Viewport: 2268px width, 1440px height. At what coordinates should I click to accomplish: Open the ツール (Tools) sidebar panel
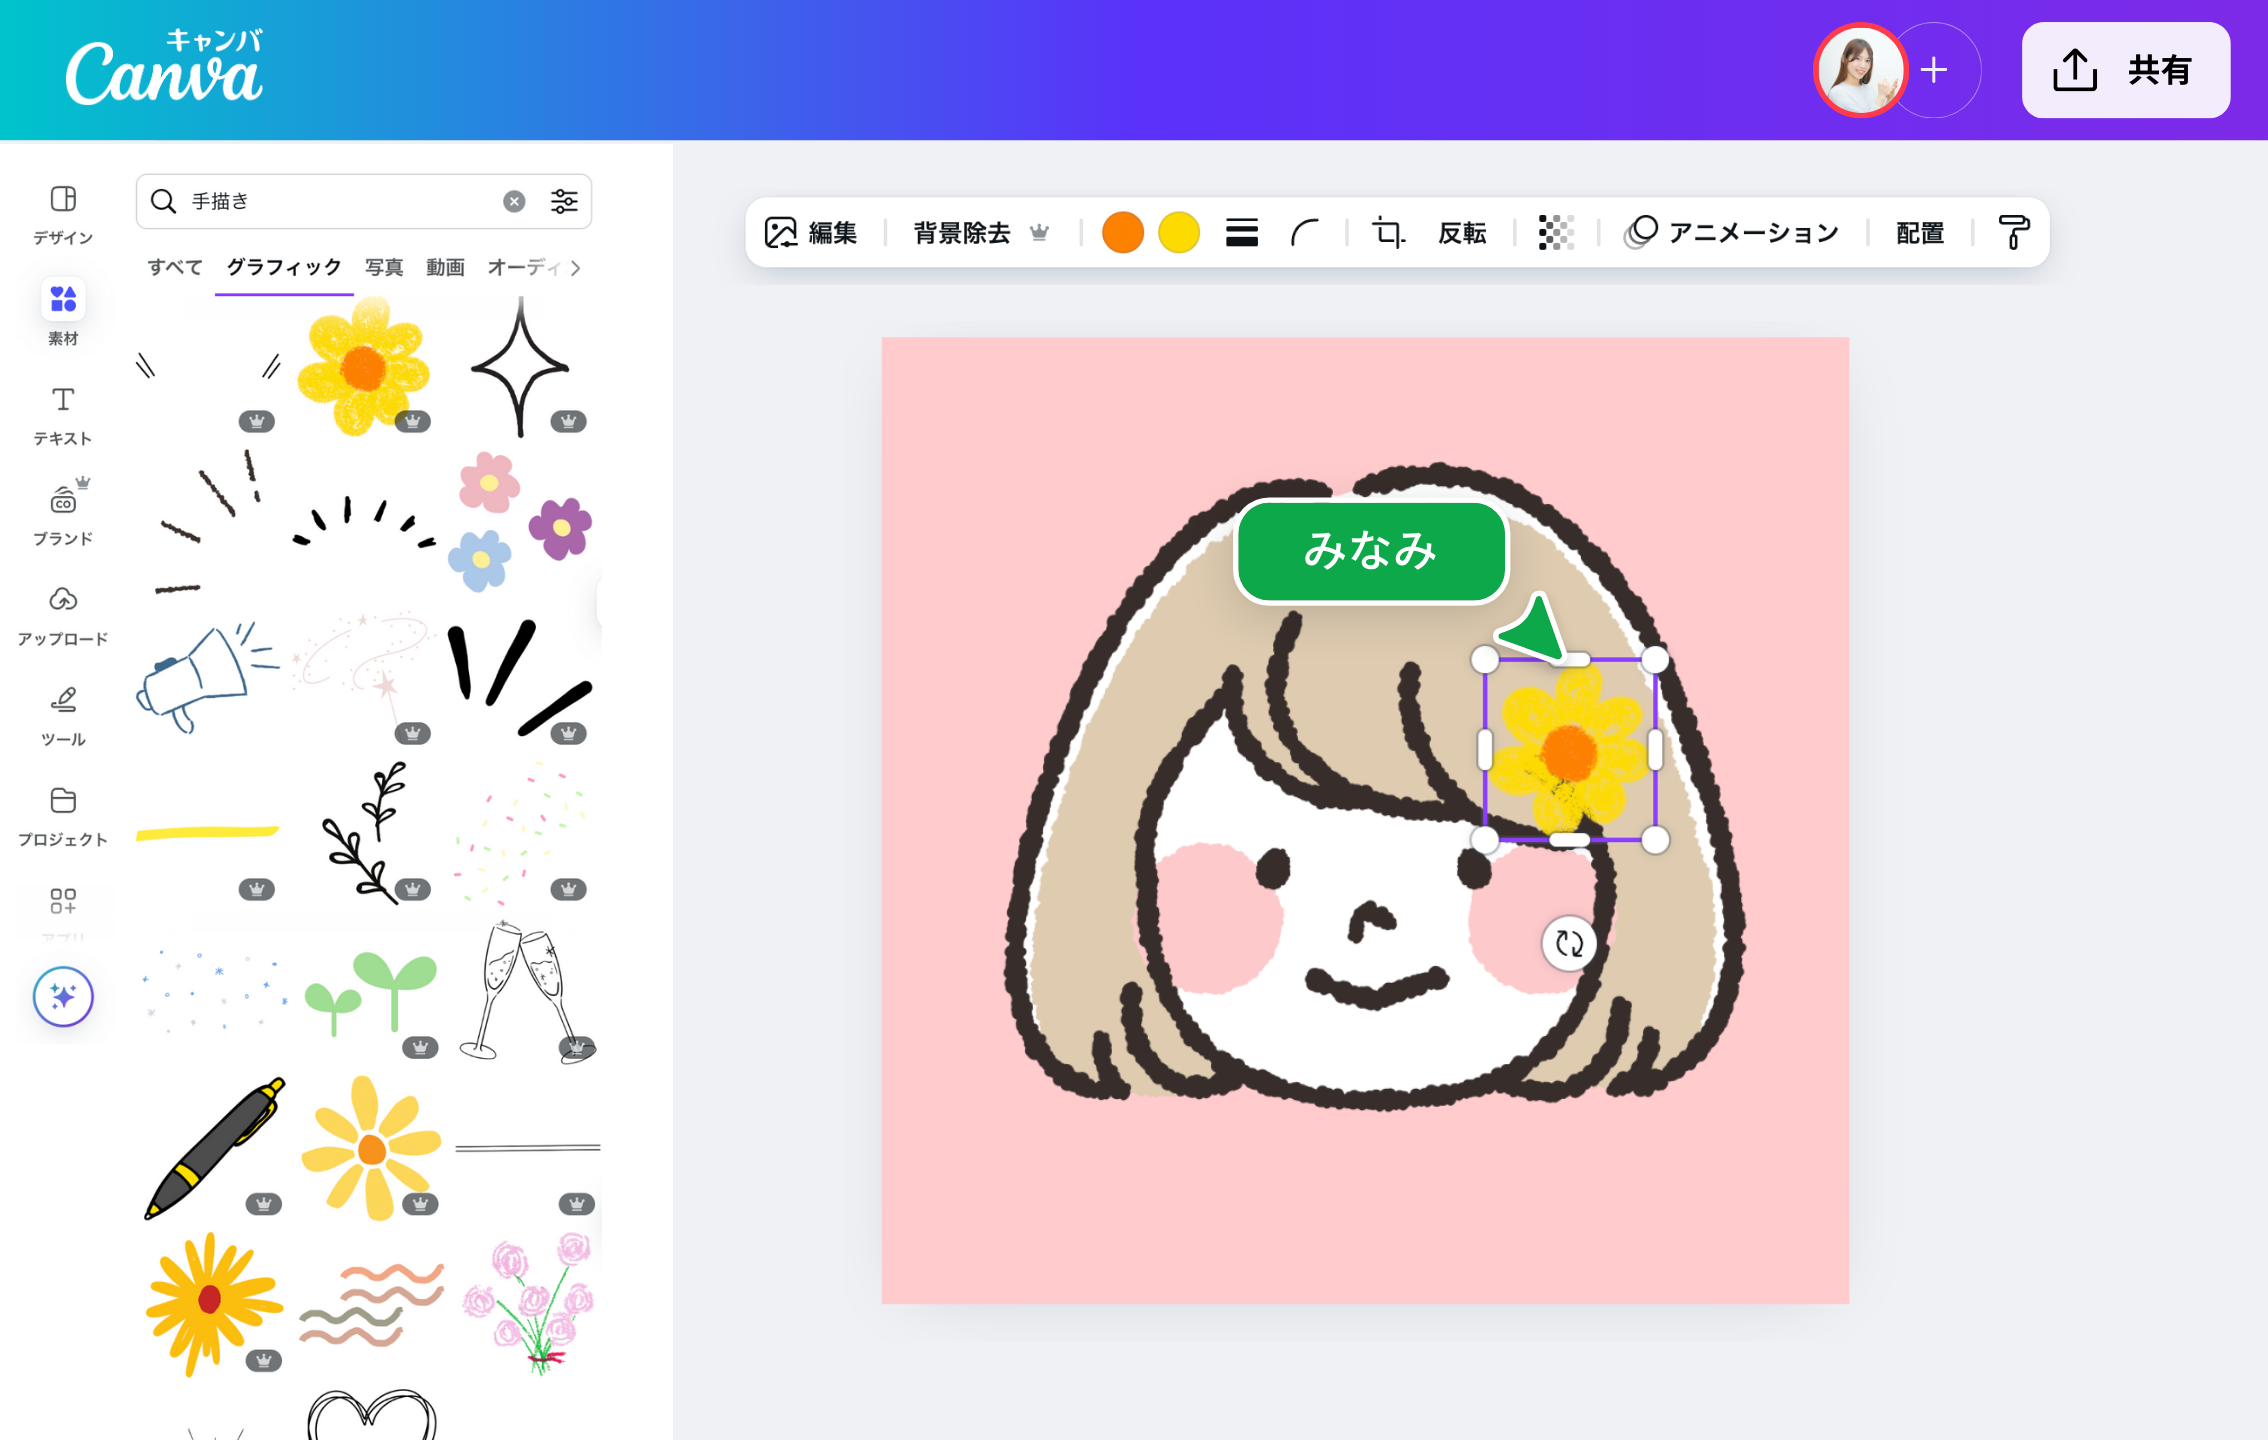coord(63,715)
